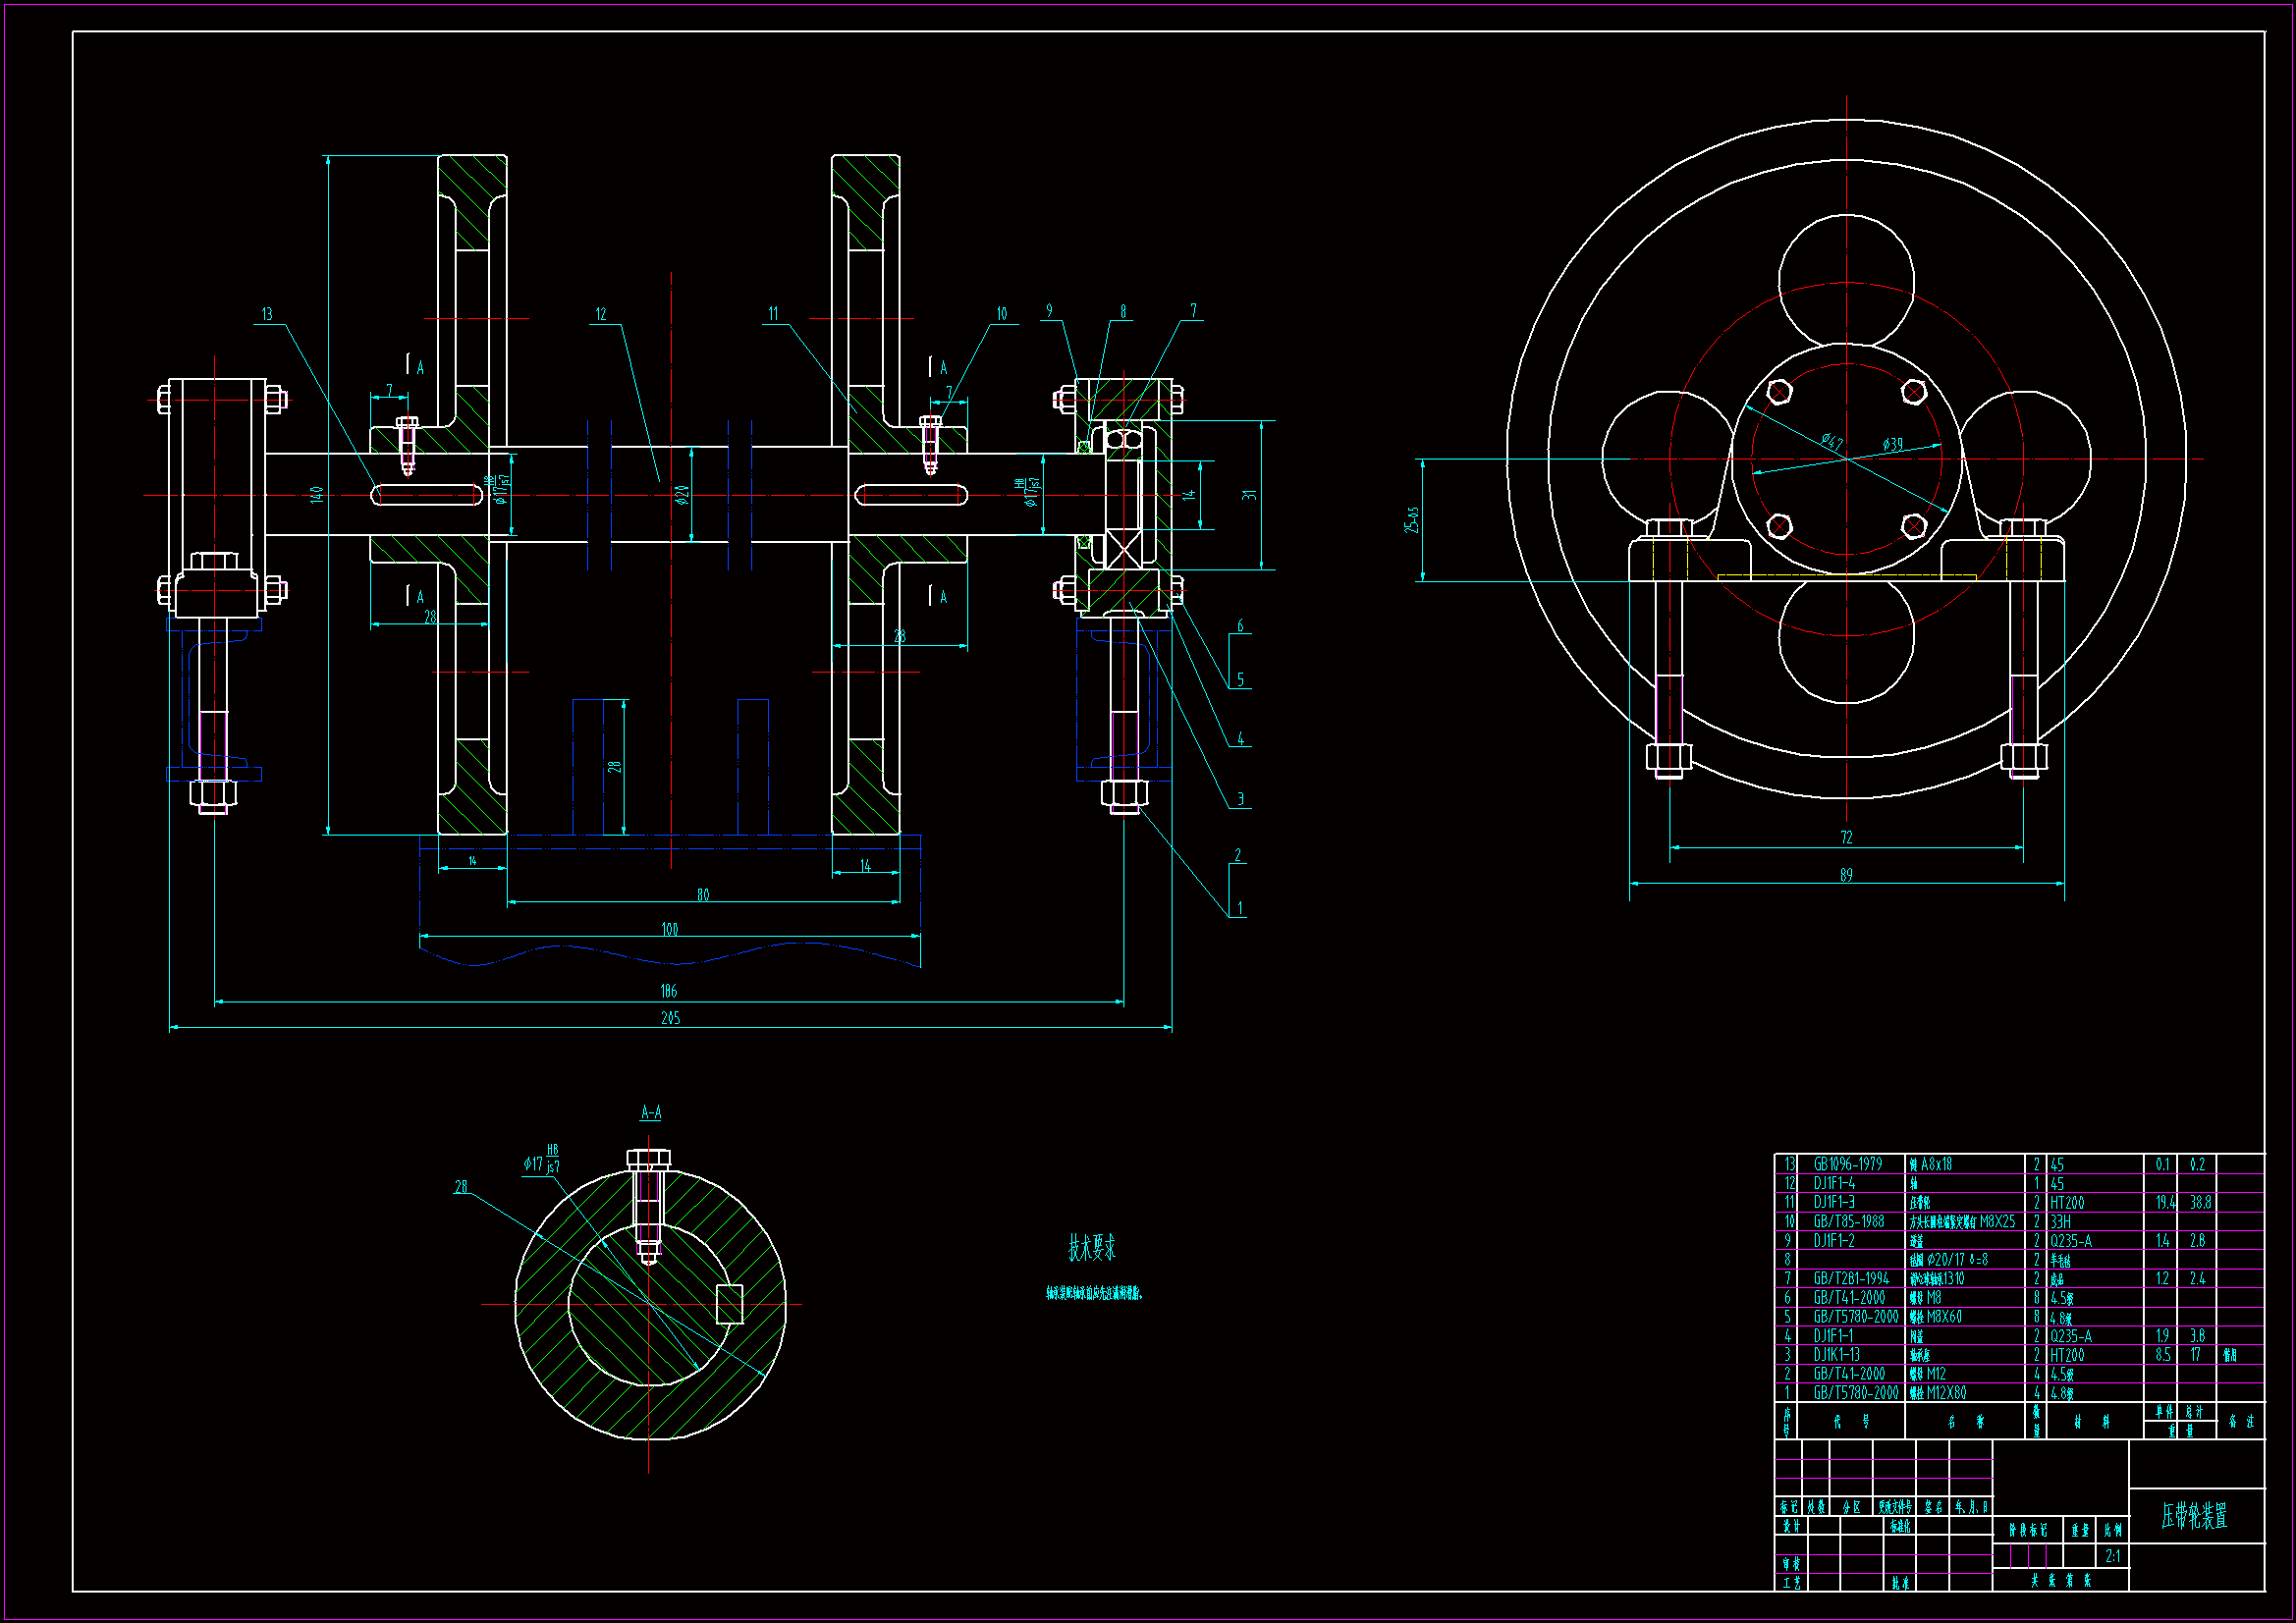Select the 186 dimension text
The height and width of the screenshot is (1623, 2296).
coord(669,991)
